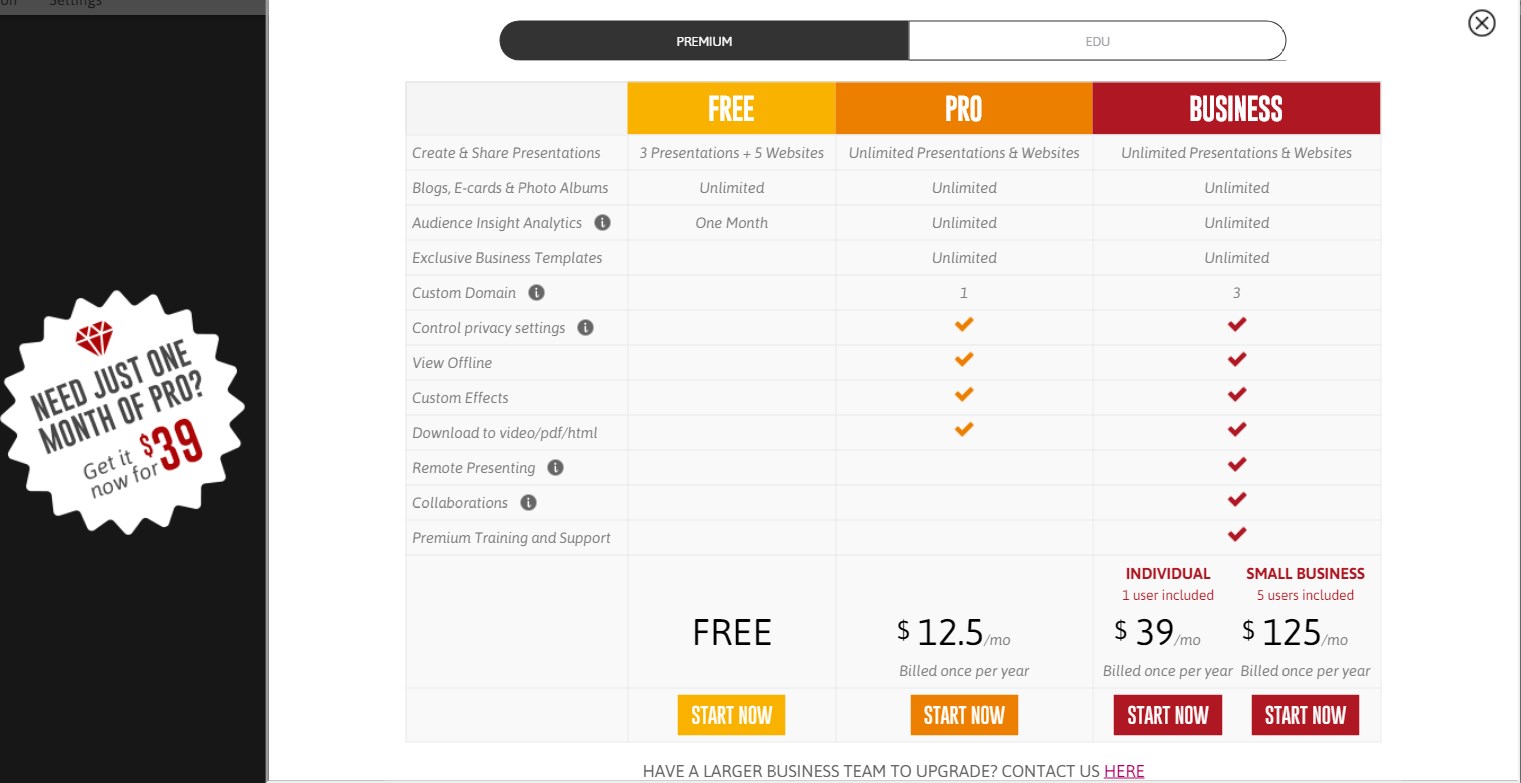Close the pricing dialog with X icon
Image resolution: width=1521 pixels, height=783 pixels.
coord(1481,23)
